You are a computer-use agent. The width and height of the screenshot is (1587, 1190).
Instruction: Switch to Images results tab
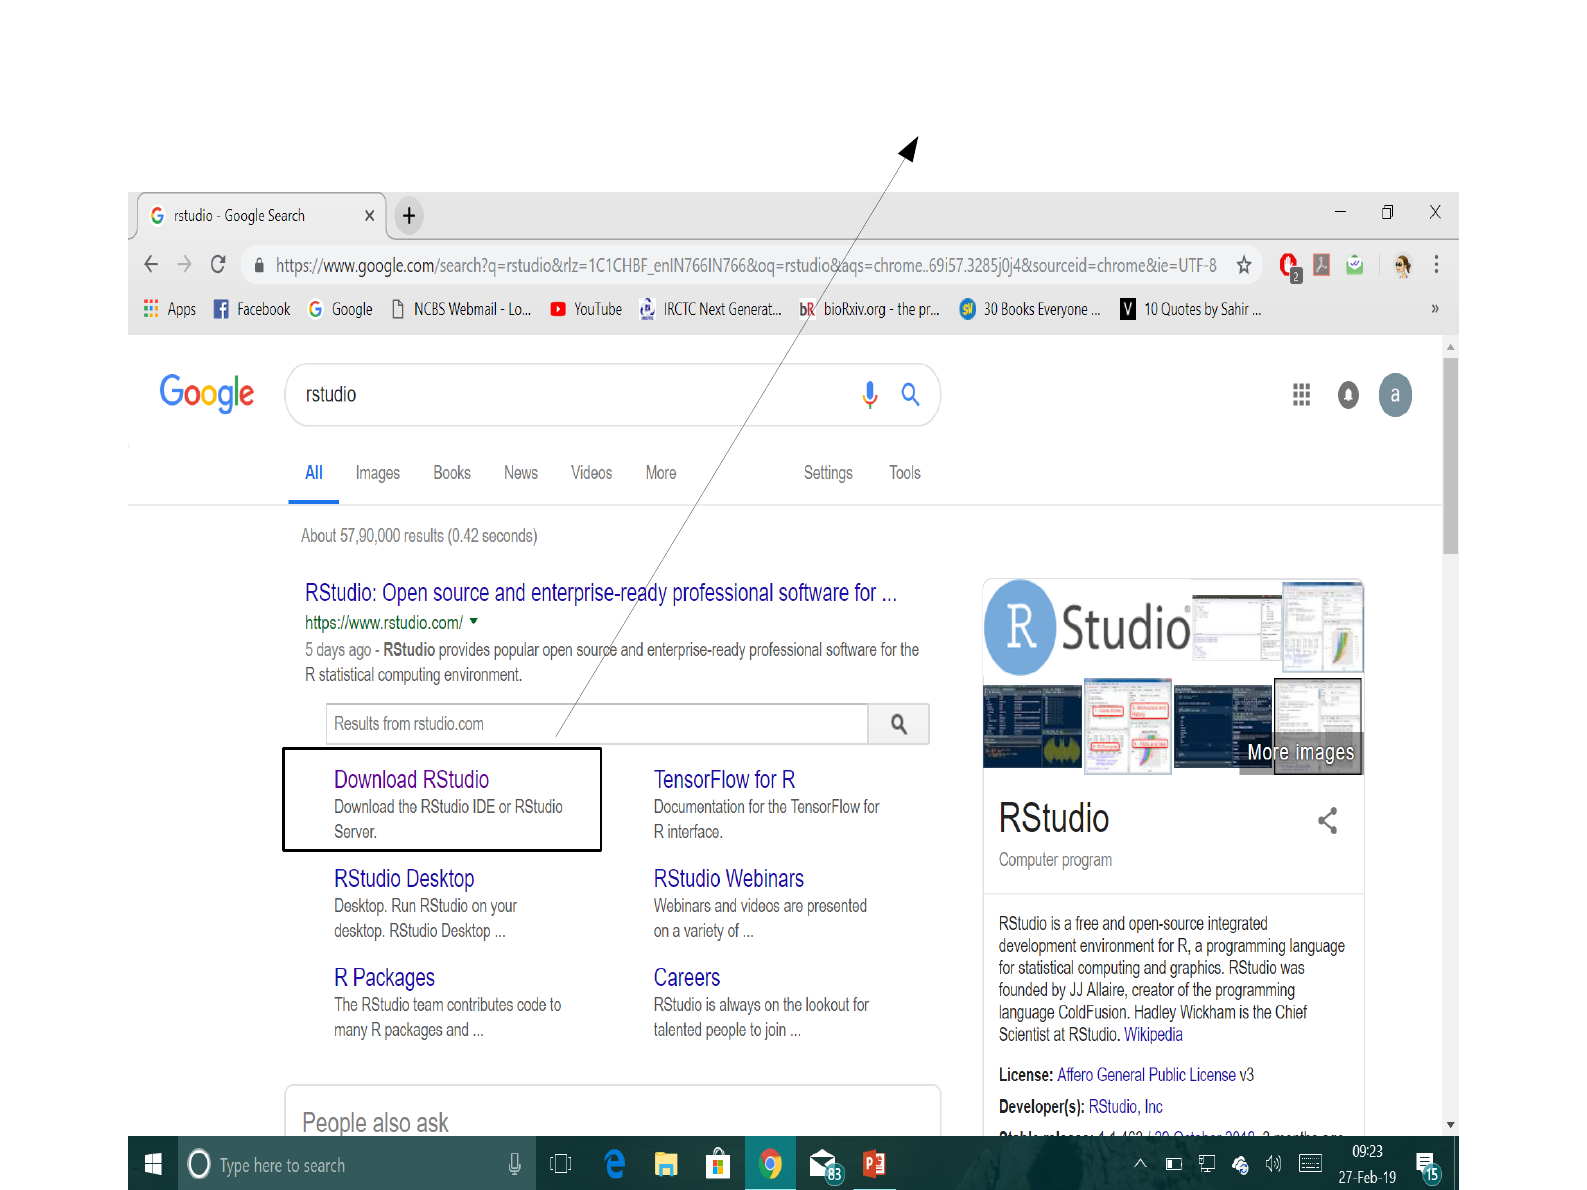click(378, 473)
